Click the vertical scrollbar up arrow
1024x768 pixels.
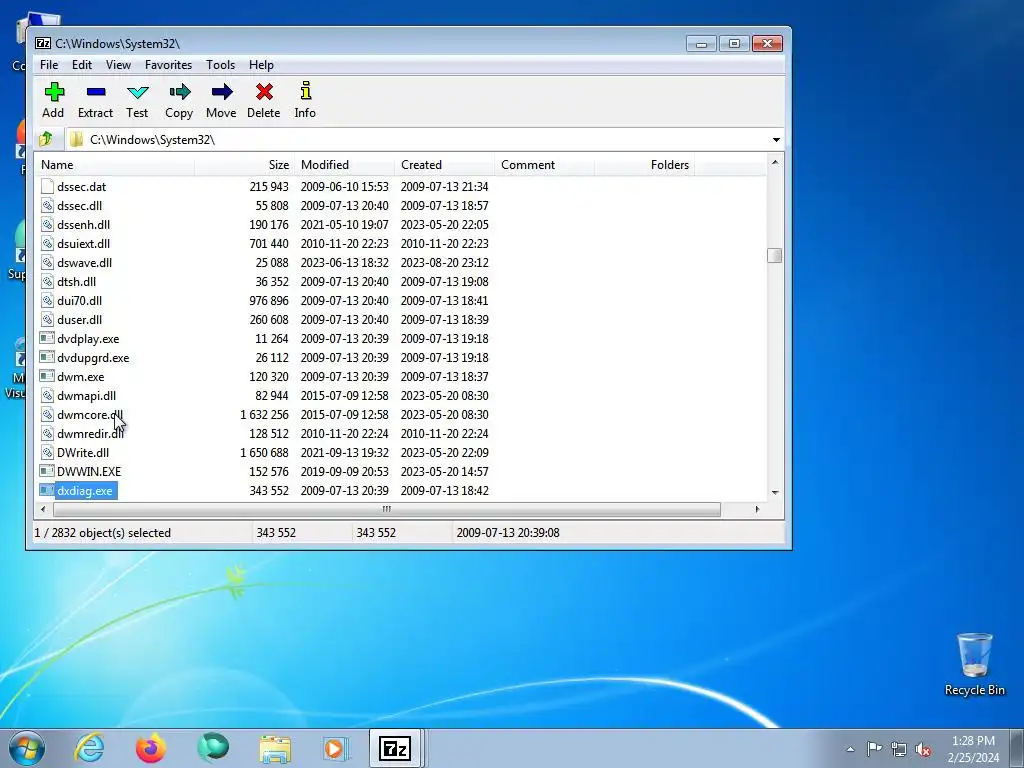coord(775,162)
